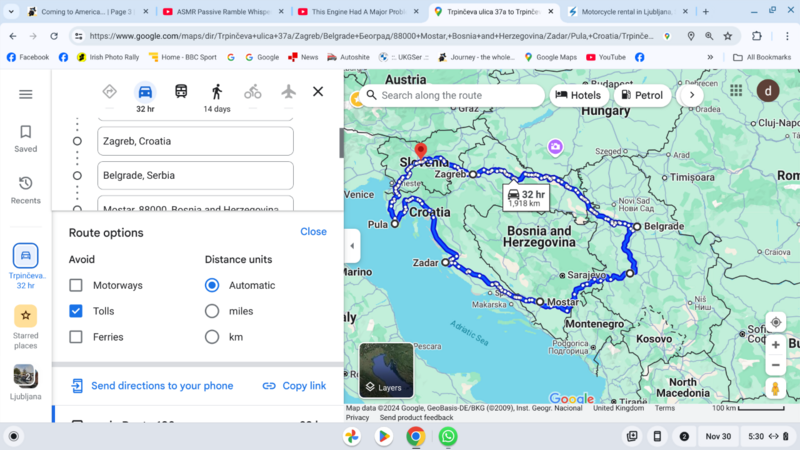Collapse the side panel arrow
The image size is (800, 450).
(352, 246)
